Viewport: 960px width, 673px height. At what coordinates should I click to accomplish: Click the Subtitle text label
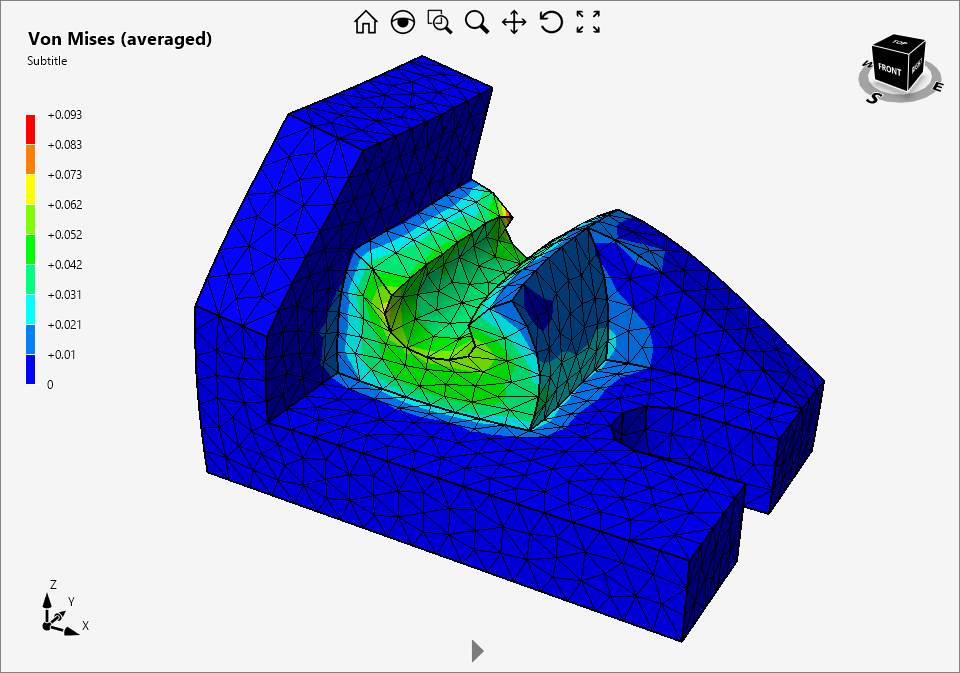[47, 60]
